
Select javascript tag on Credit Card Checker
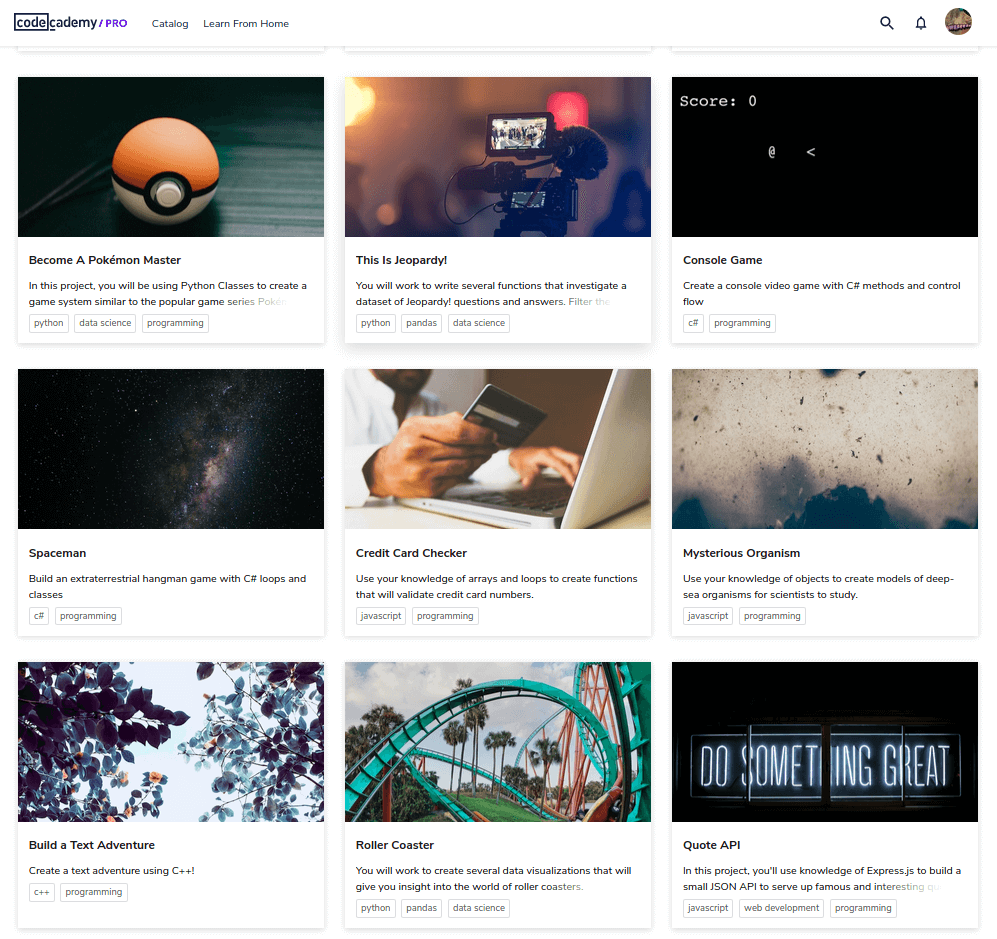[381, 616]
